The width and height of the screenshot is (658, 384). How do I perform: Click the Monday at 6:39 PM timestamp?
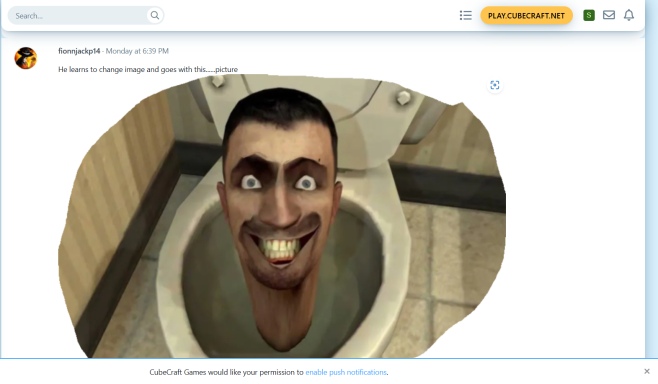pos(137,51)
